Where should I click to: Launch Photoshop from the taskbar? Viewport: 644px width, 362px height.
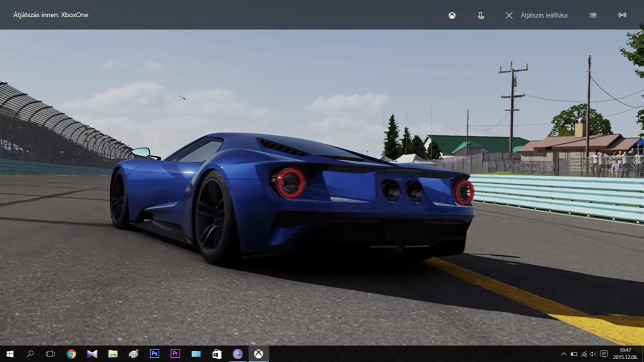pos(154,354)
